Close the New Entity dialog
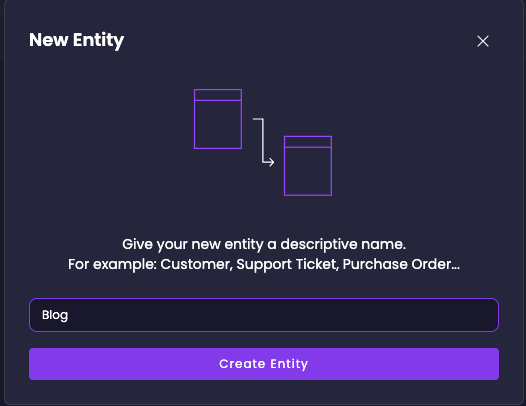Screen dimensions: 526x406 pos(483,41)
